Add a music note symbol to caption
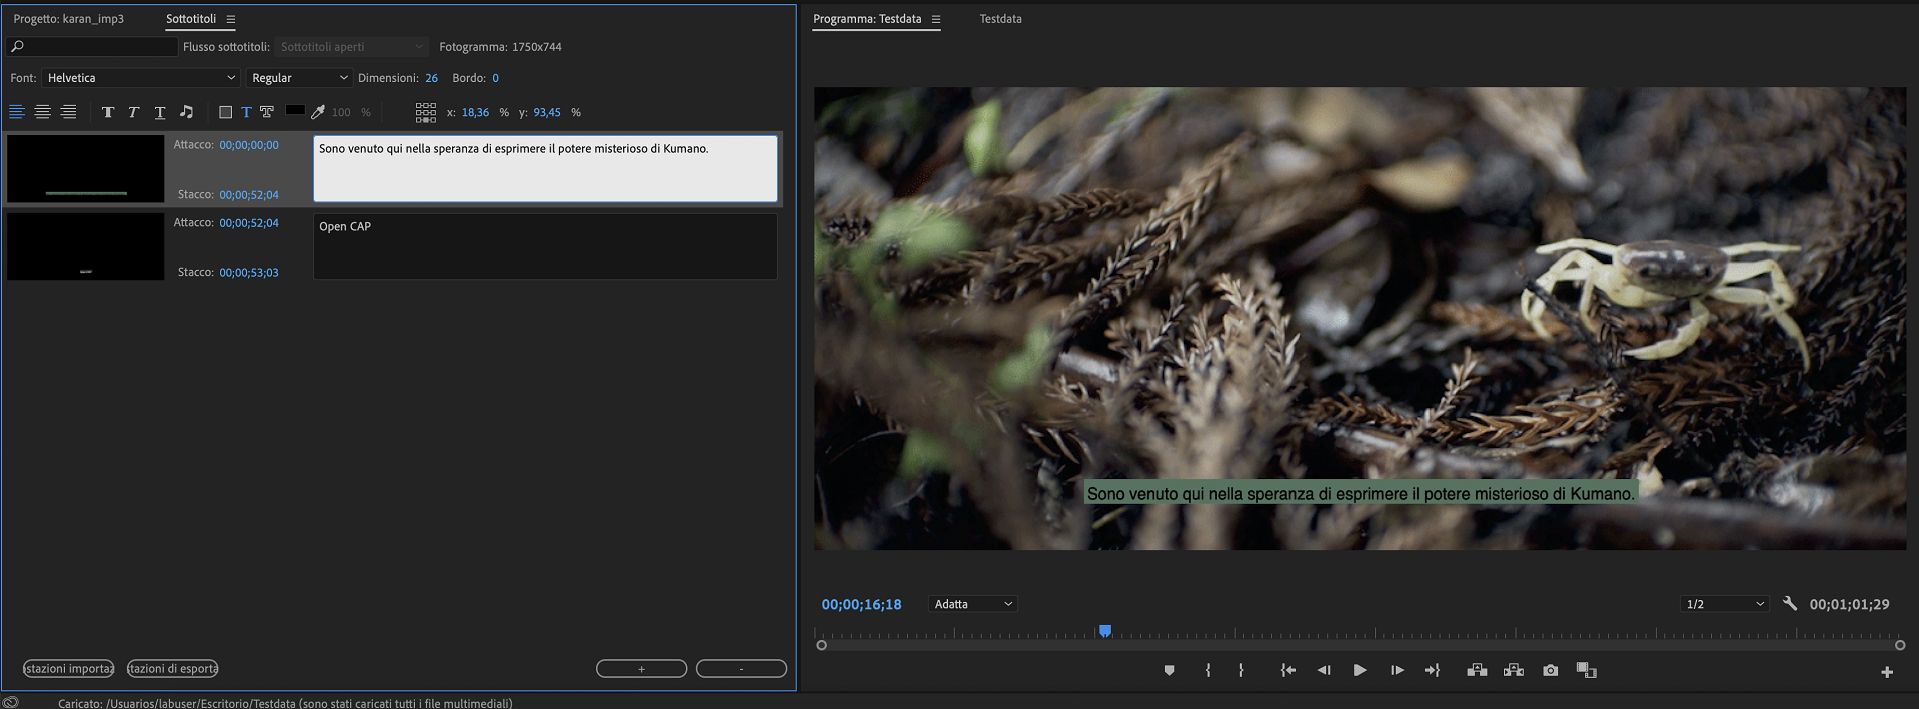The width and height of the screenshot is (1919, 709). point(186,112)
